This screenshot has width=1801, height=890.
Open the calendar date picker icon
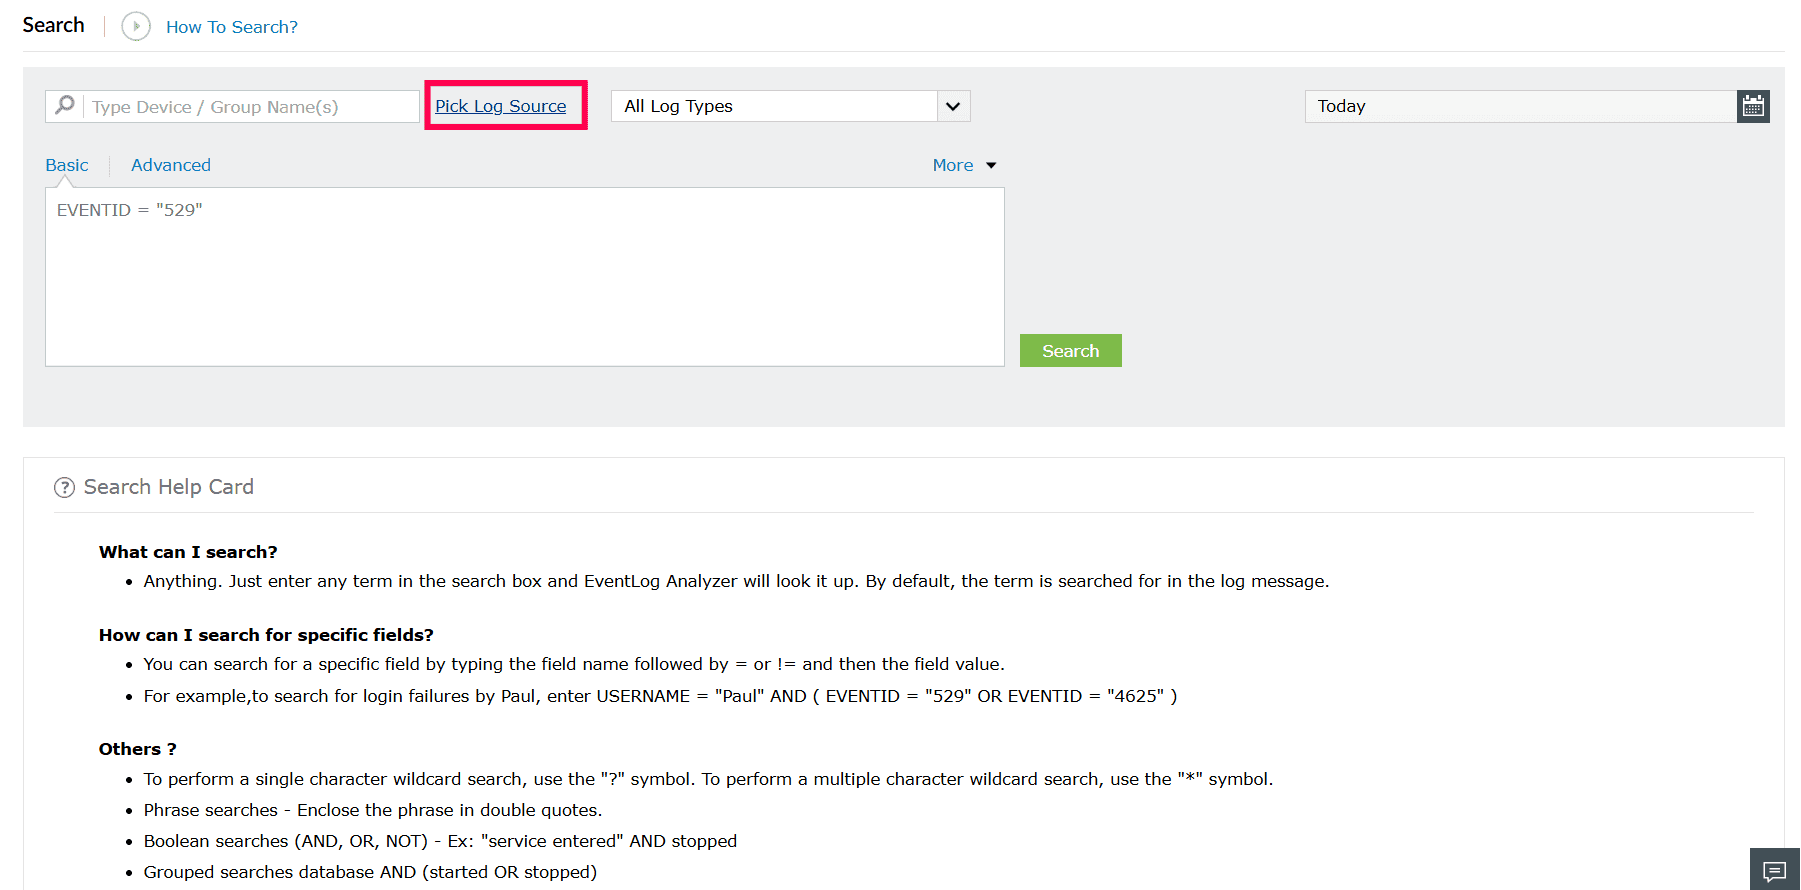pyautogui.click(x=1753, y=106)
